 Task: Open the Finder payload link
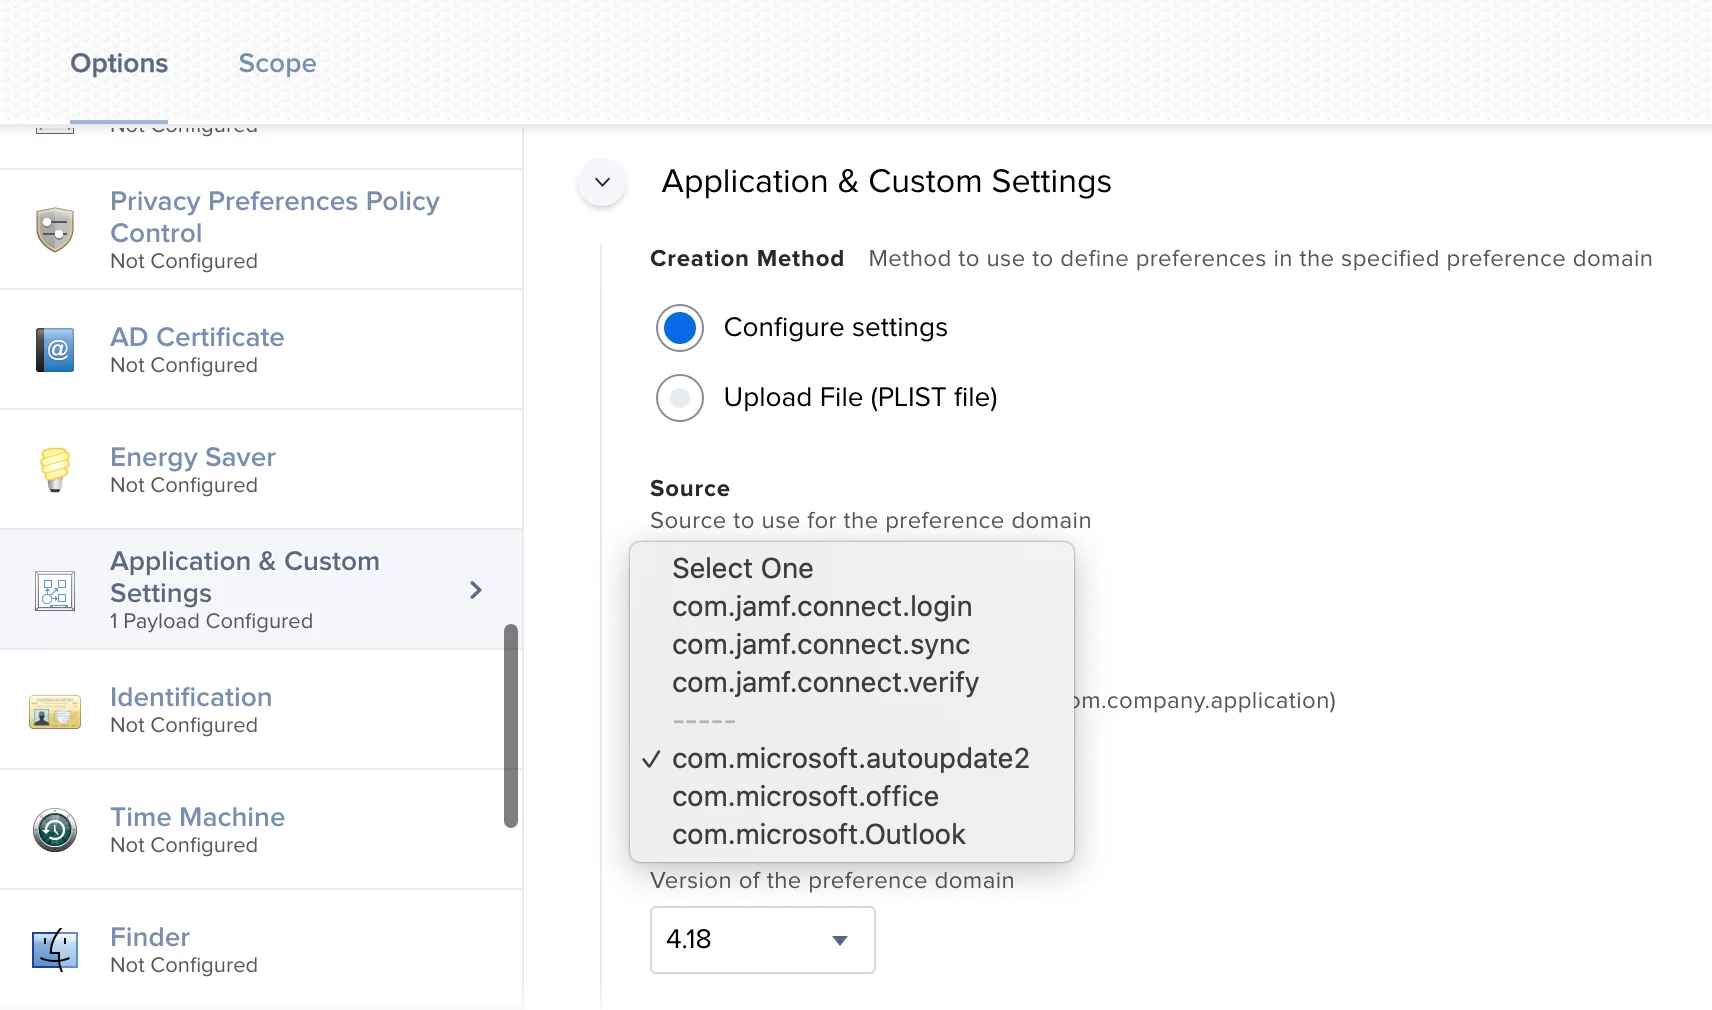coord(150,937)
